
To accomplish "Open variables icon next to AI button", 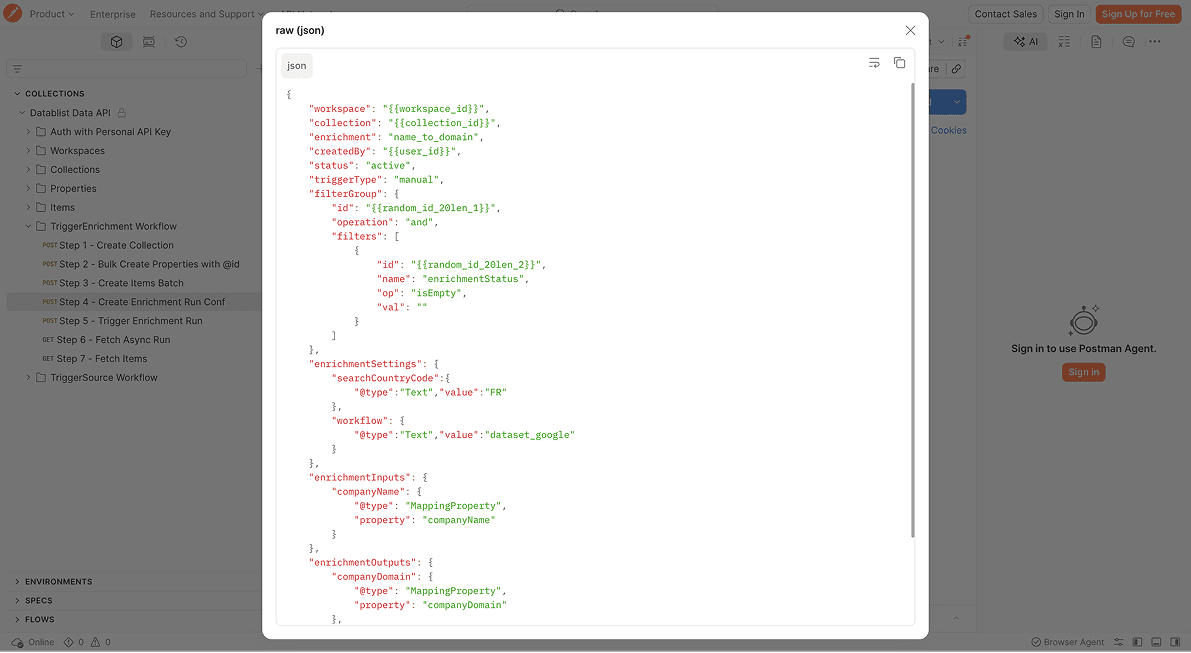I will 1064,42.
